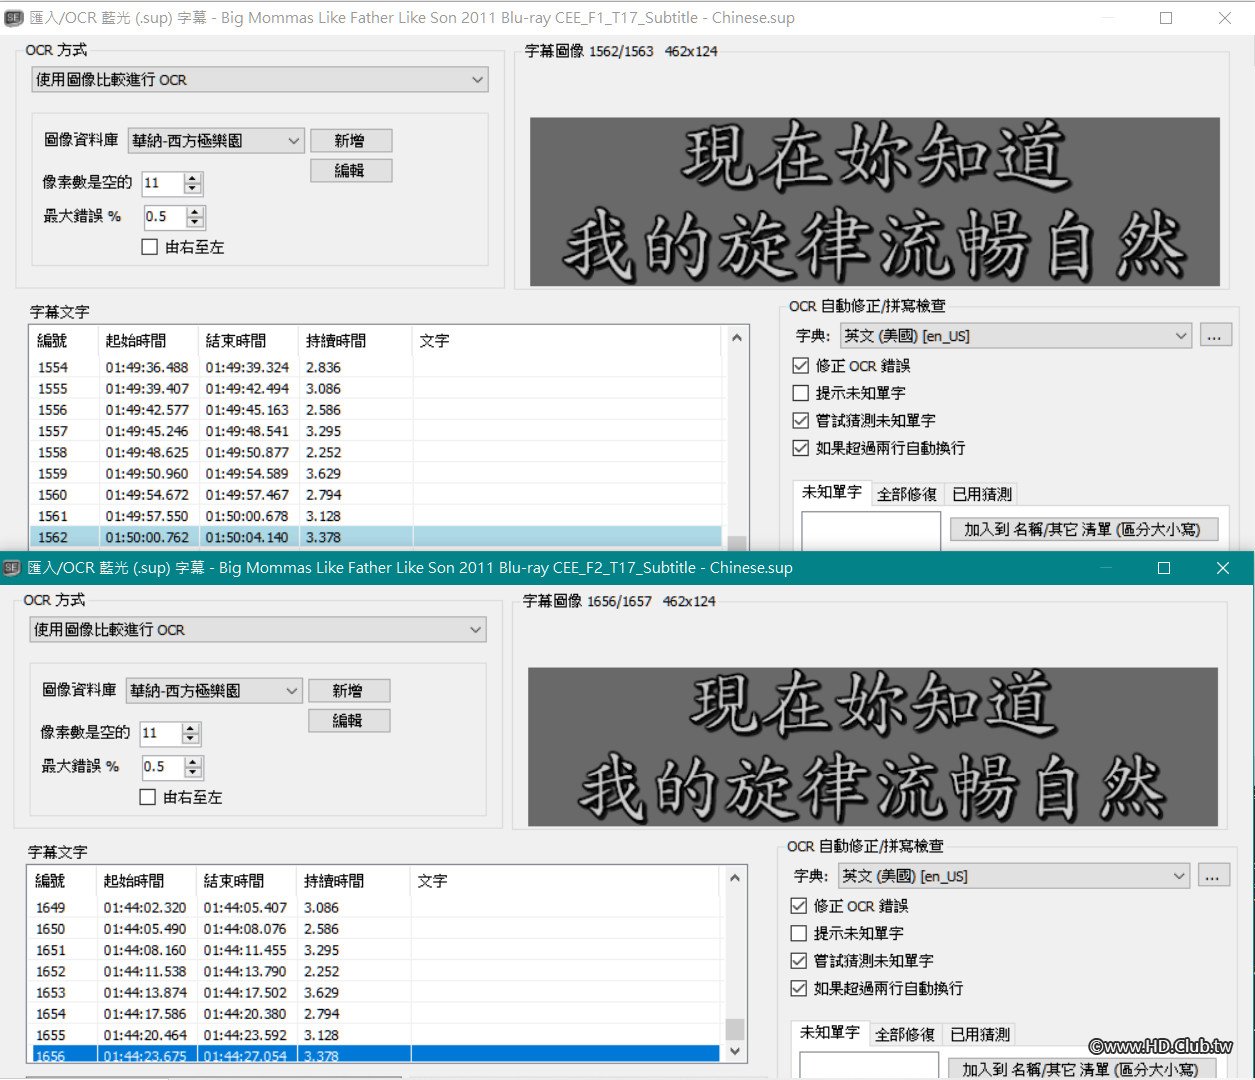Select 全部修復 tab in lower window
Screen dimensions: 1255x1080
[905, 1034]
